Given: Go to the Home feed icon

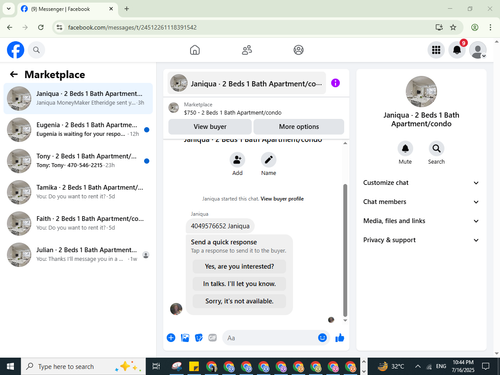Looking at the screenshot, I should 195,50.
